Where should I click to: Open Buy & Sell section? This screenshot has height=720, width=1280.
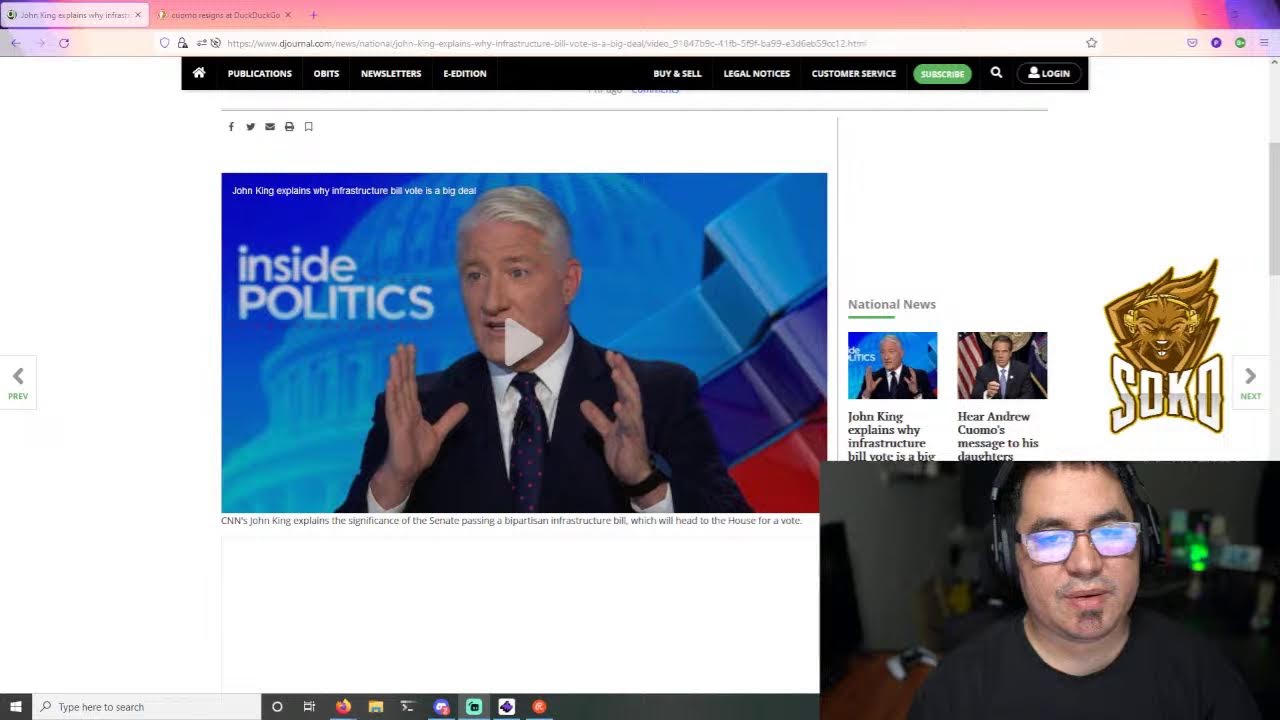[x=677, y=73]
